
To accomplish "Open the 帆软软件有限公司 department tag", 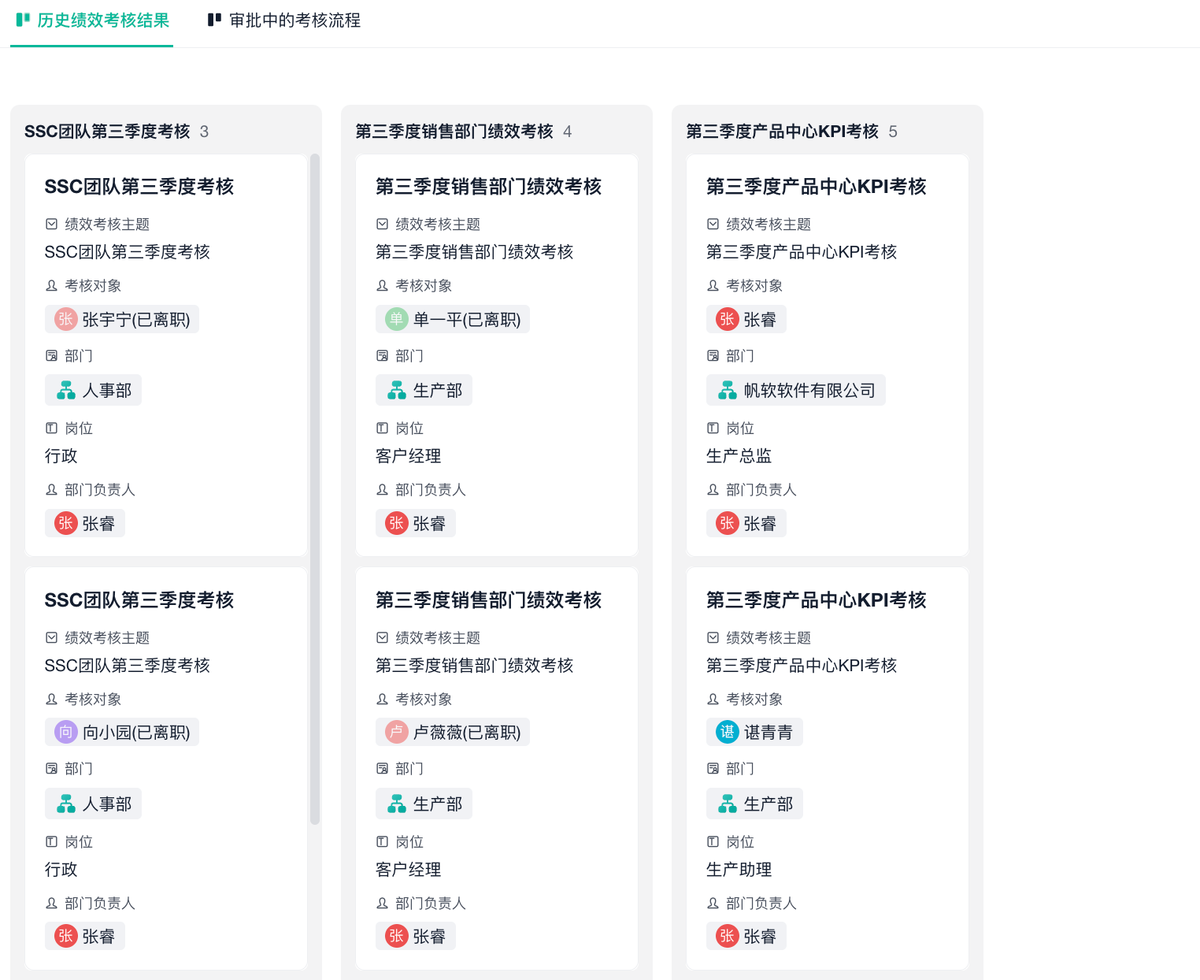I will [796, 390].
